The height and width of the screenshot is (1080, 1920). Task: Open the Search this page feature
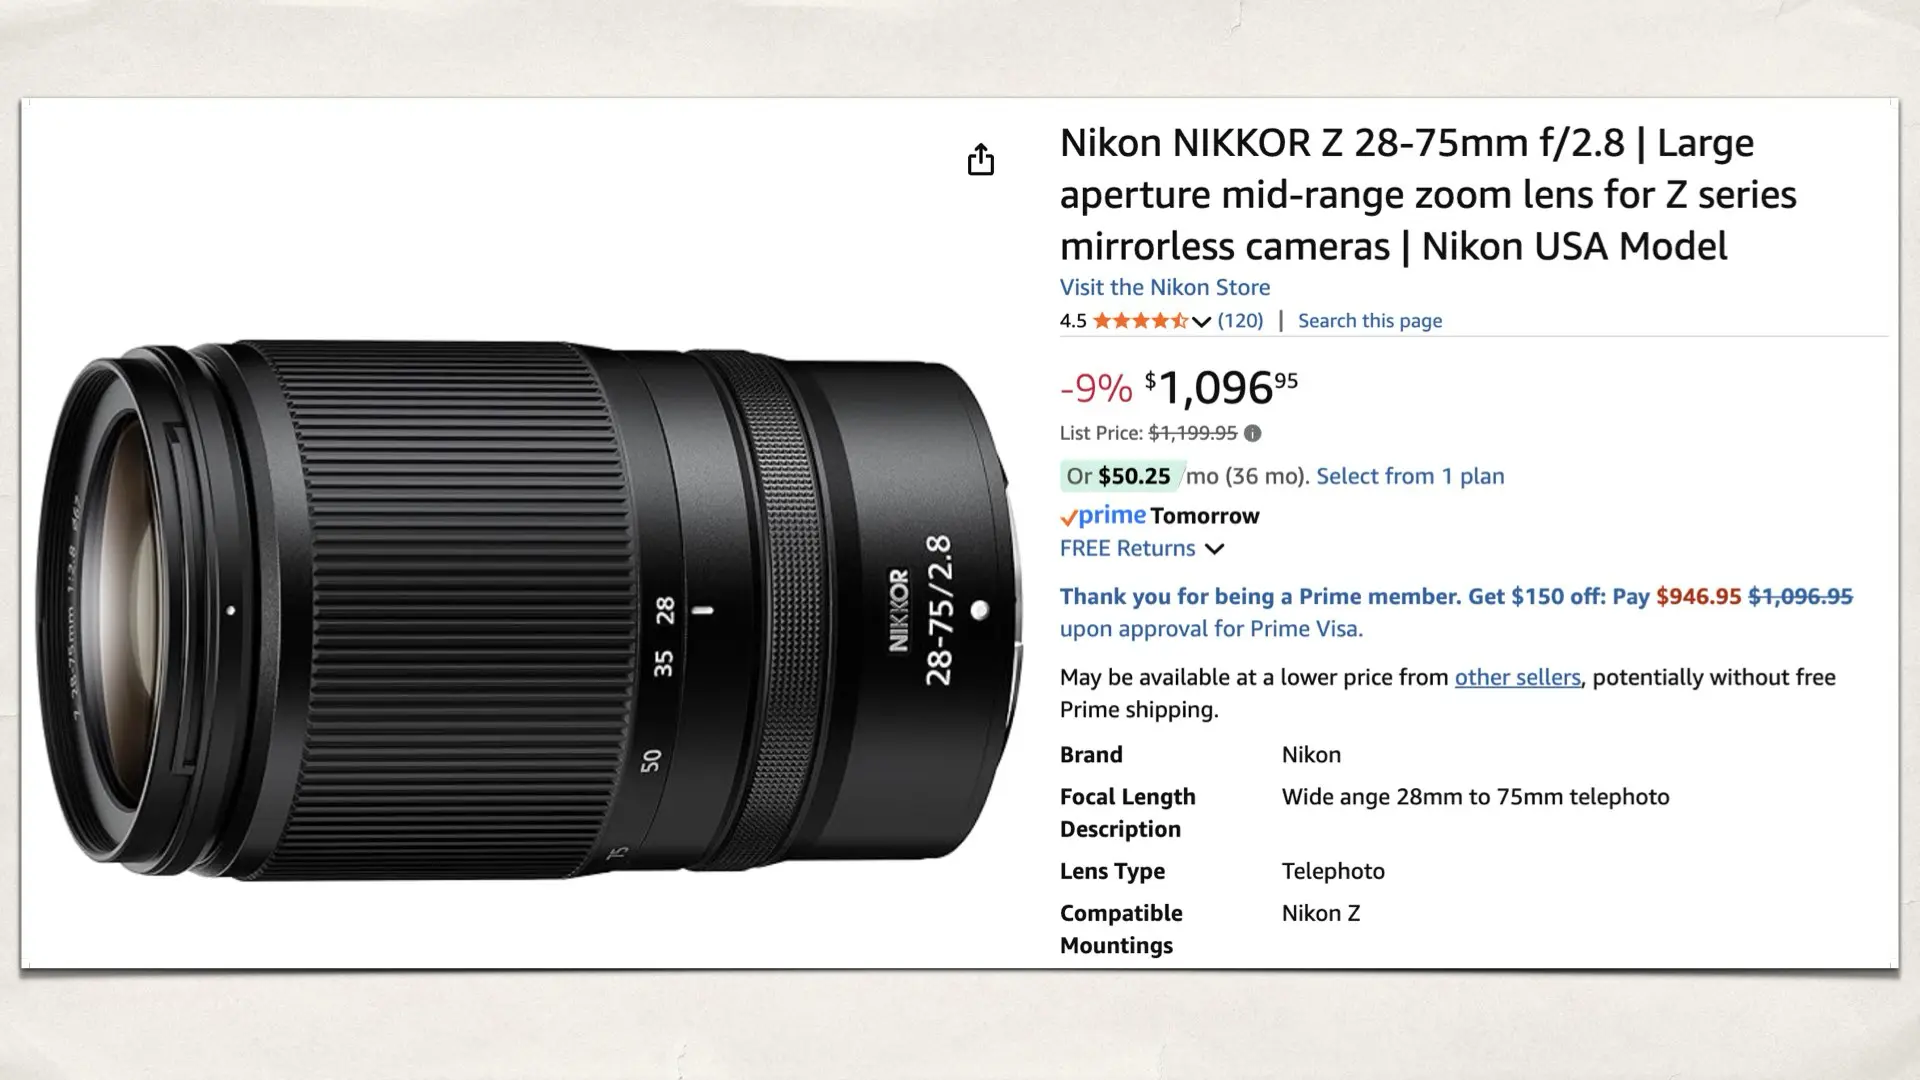pyautogui.click(x=1370, y=320)
